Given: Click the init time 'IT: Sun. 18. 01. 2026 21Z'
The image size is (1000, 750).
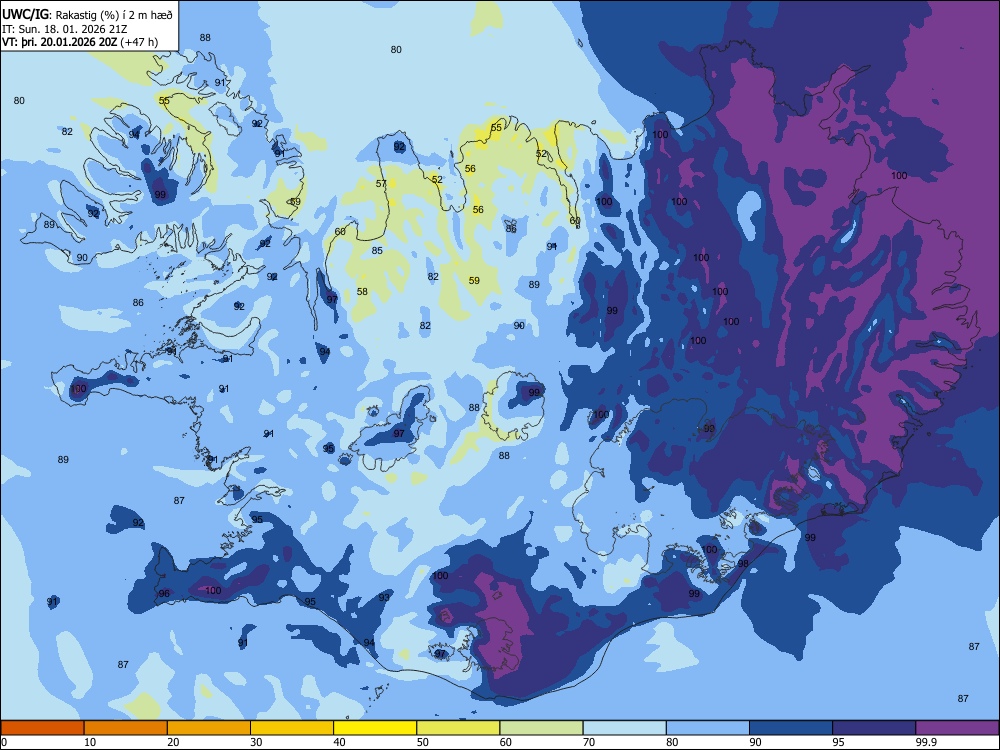Looking at the screenshot, I should (x=64, y=29).
